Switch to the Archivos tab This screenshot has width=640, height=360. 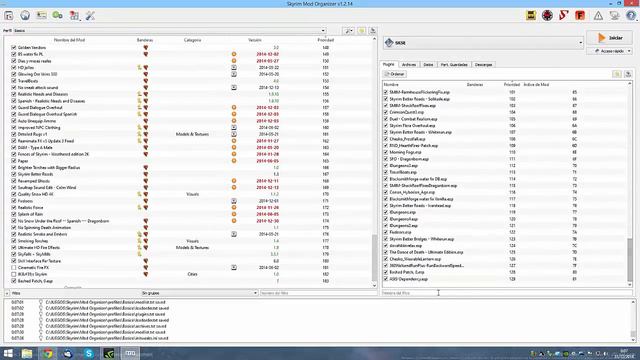409,64
